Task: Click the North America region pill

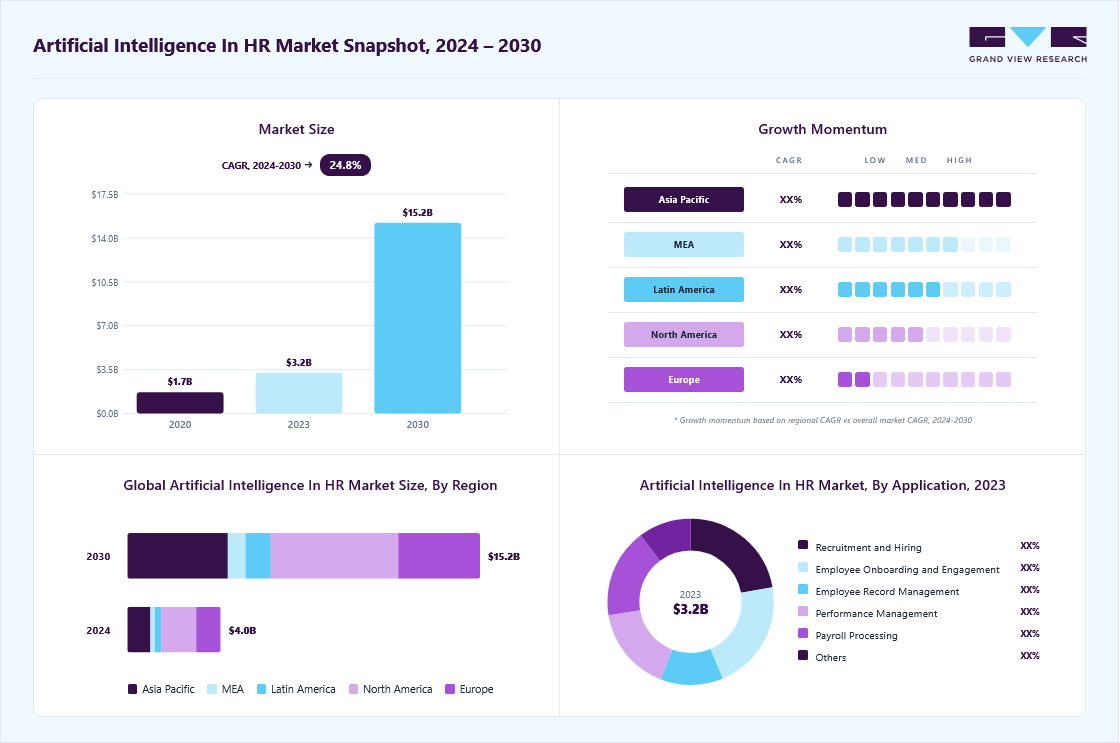Action: click(684, 334)
